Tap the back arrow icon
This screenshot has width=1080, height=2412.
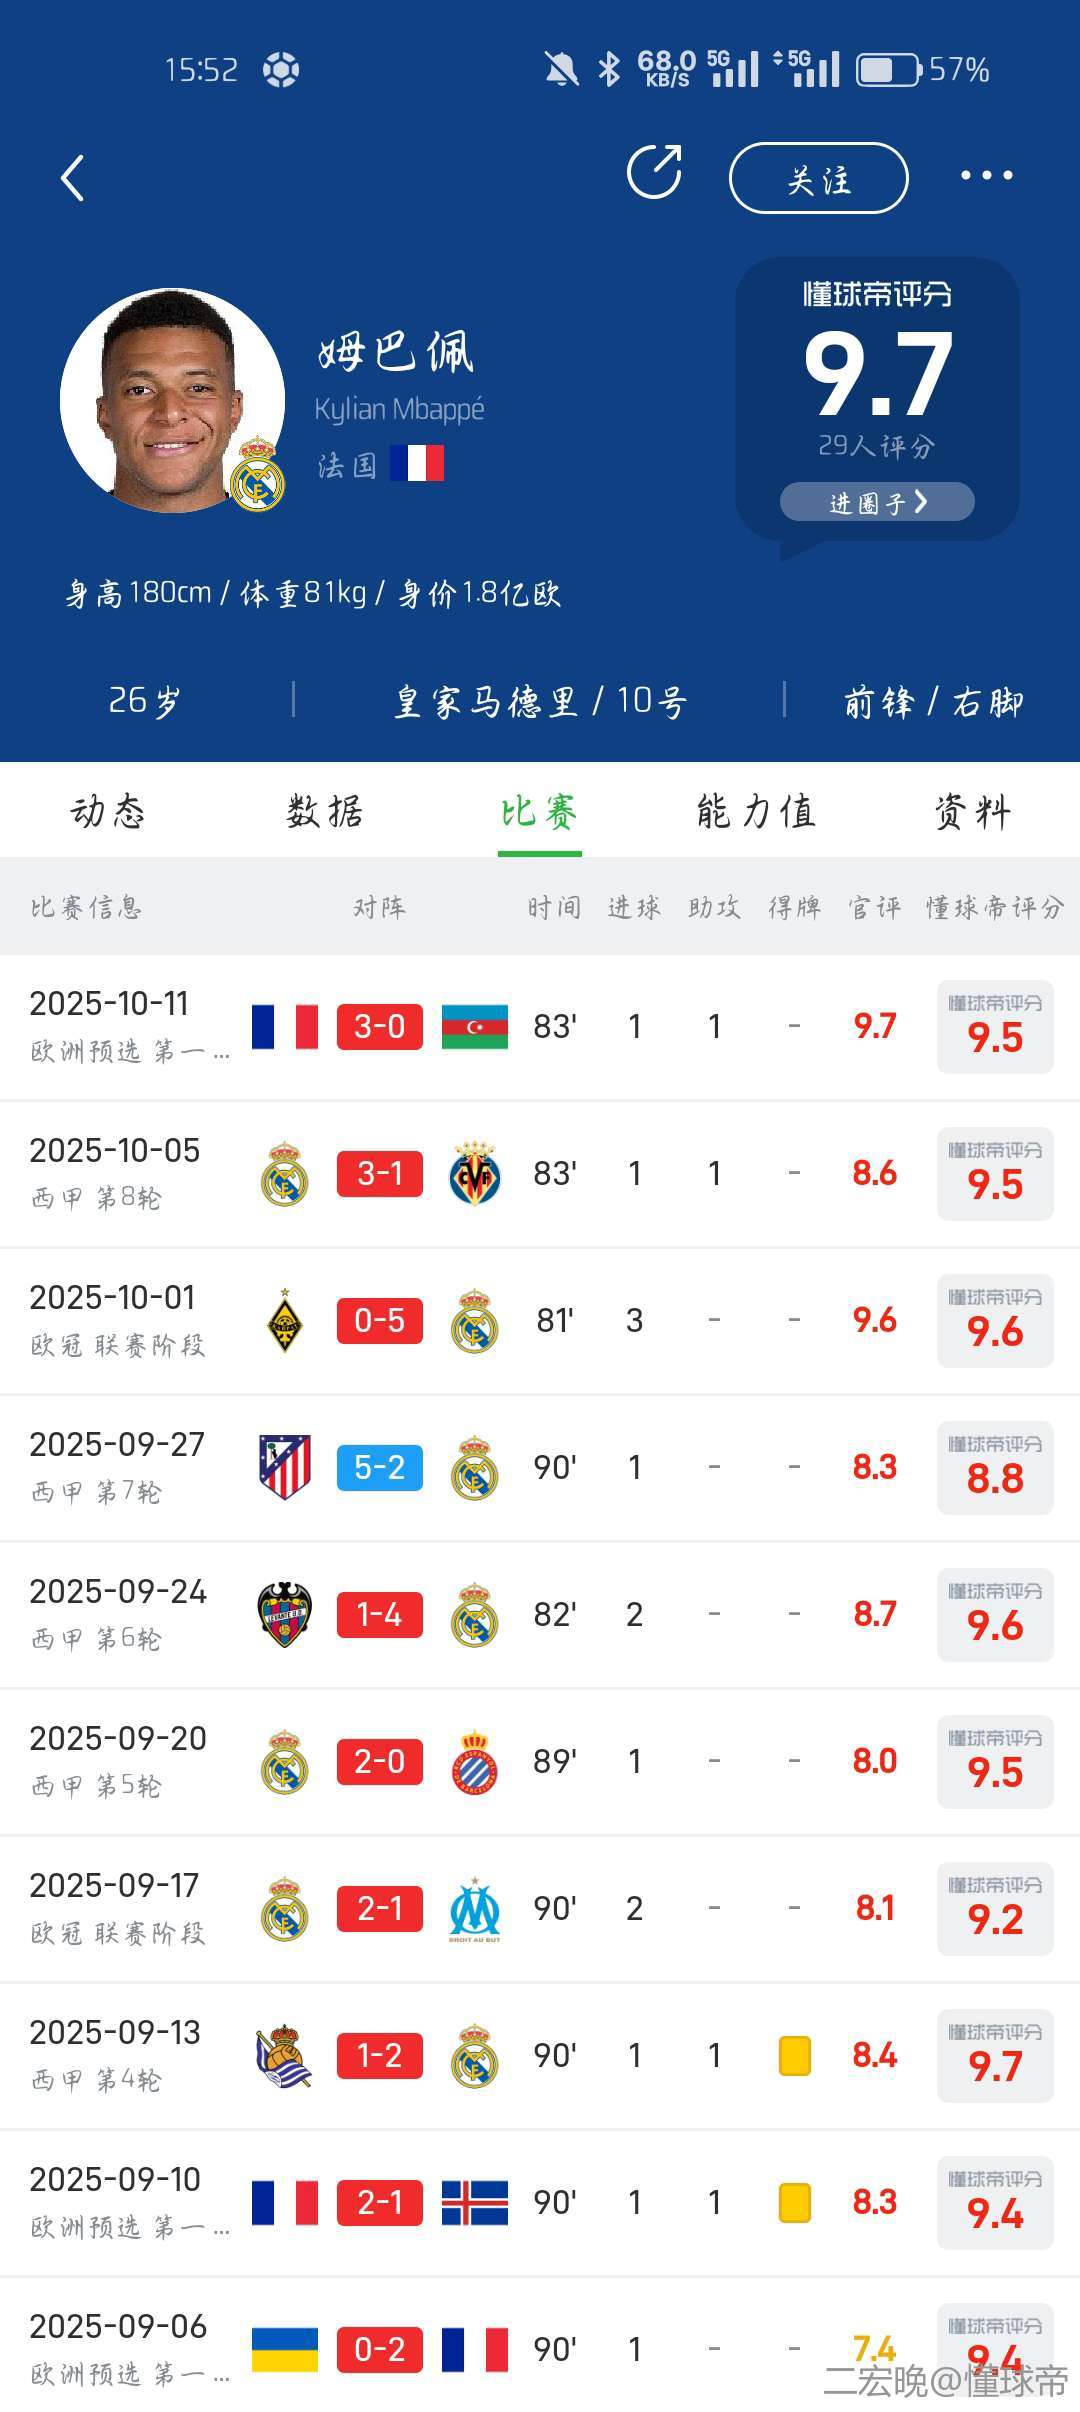72,179
